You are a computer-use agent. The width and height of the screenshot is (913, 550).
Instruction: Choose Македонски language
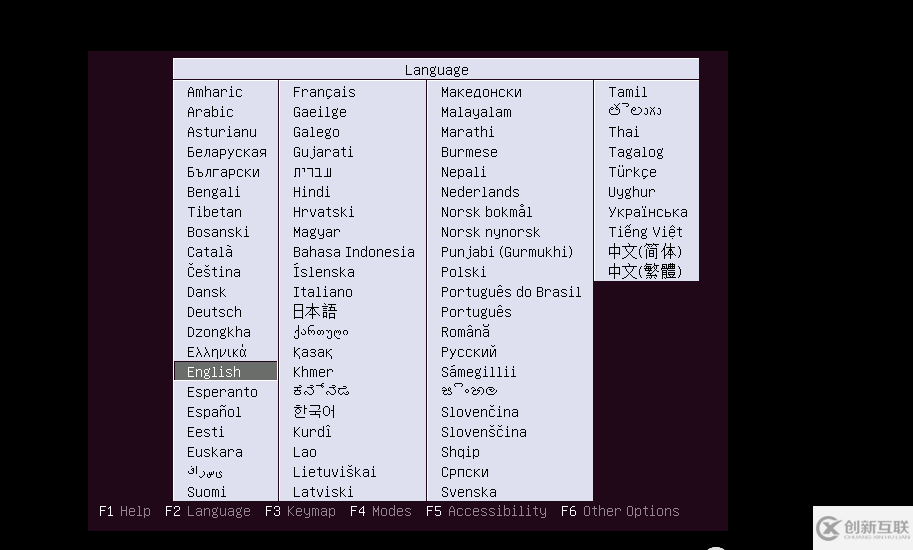point(481,92)
